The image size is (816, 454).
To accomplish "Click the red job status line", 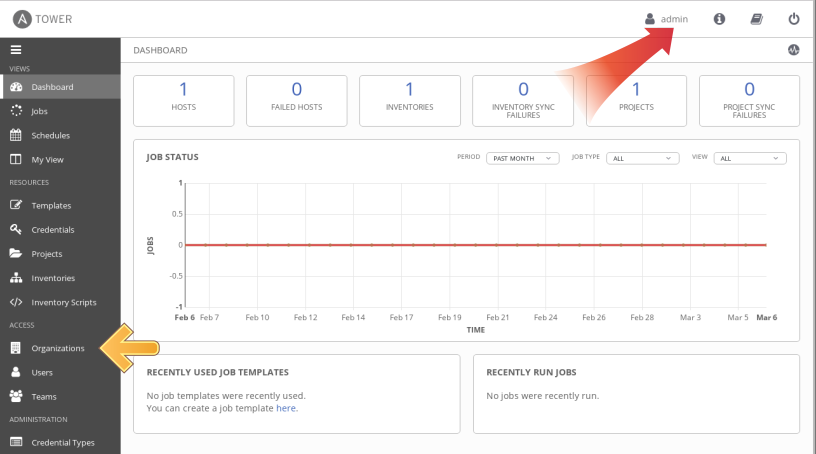I will [x=476, y=245].
